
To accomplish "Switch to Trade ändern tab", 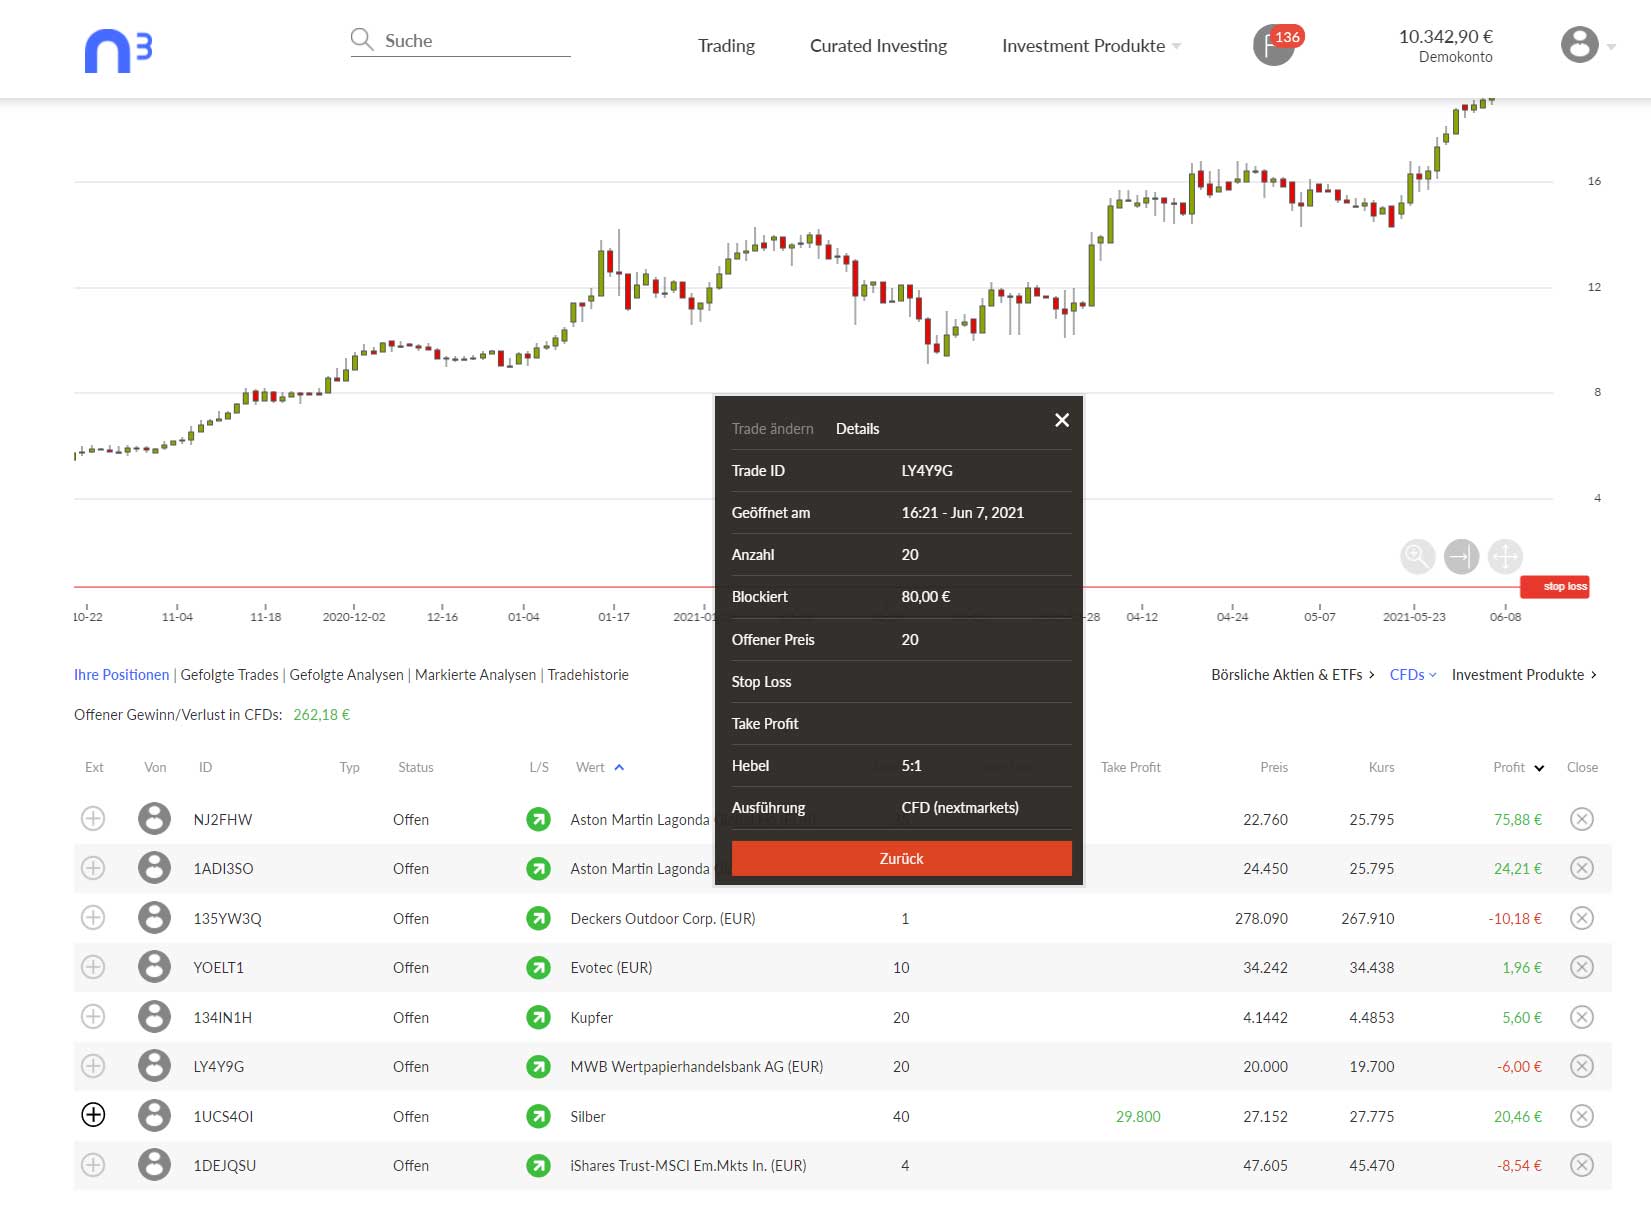I will pyautogui.click(x=772, y=429).
